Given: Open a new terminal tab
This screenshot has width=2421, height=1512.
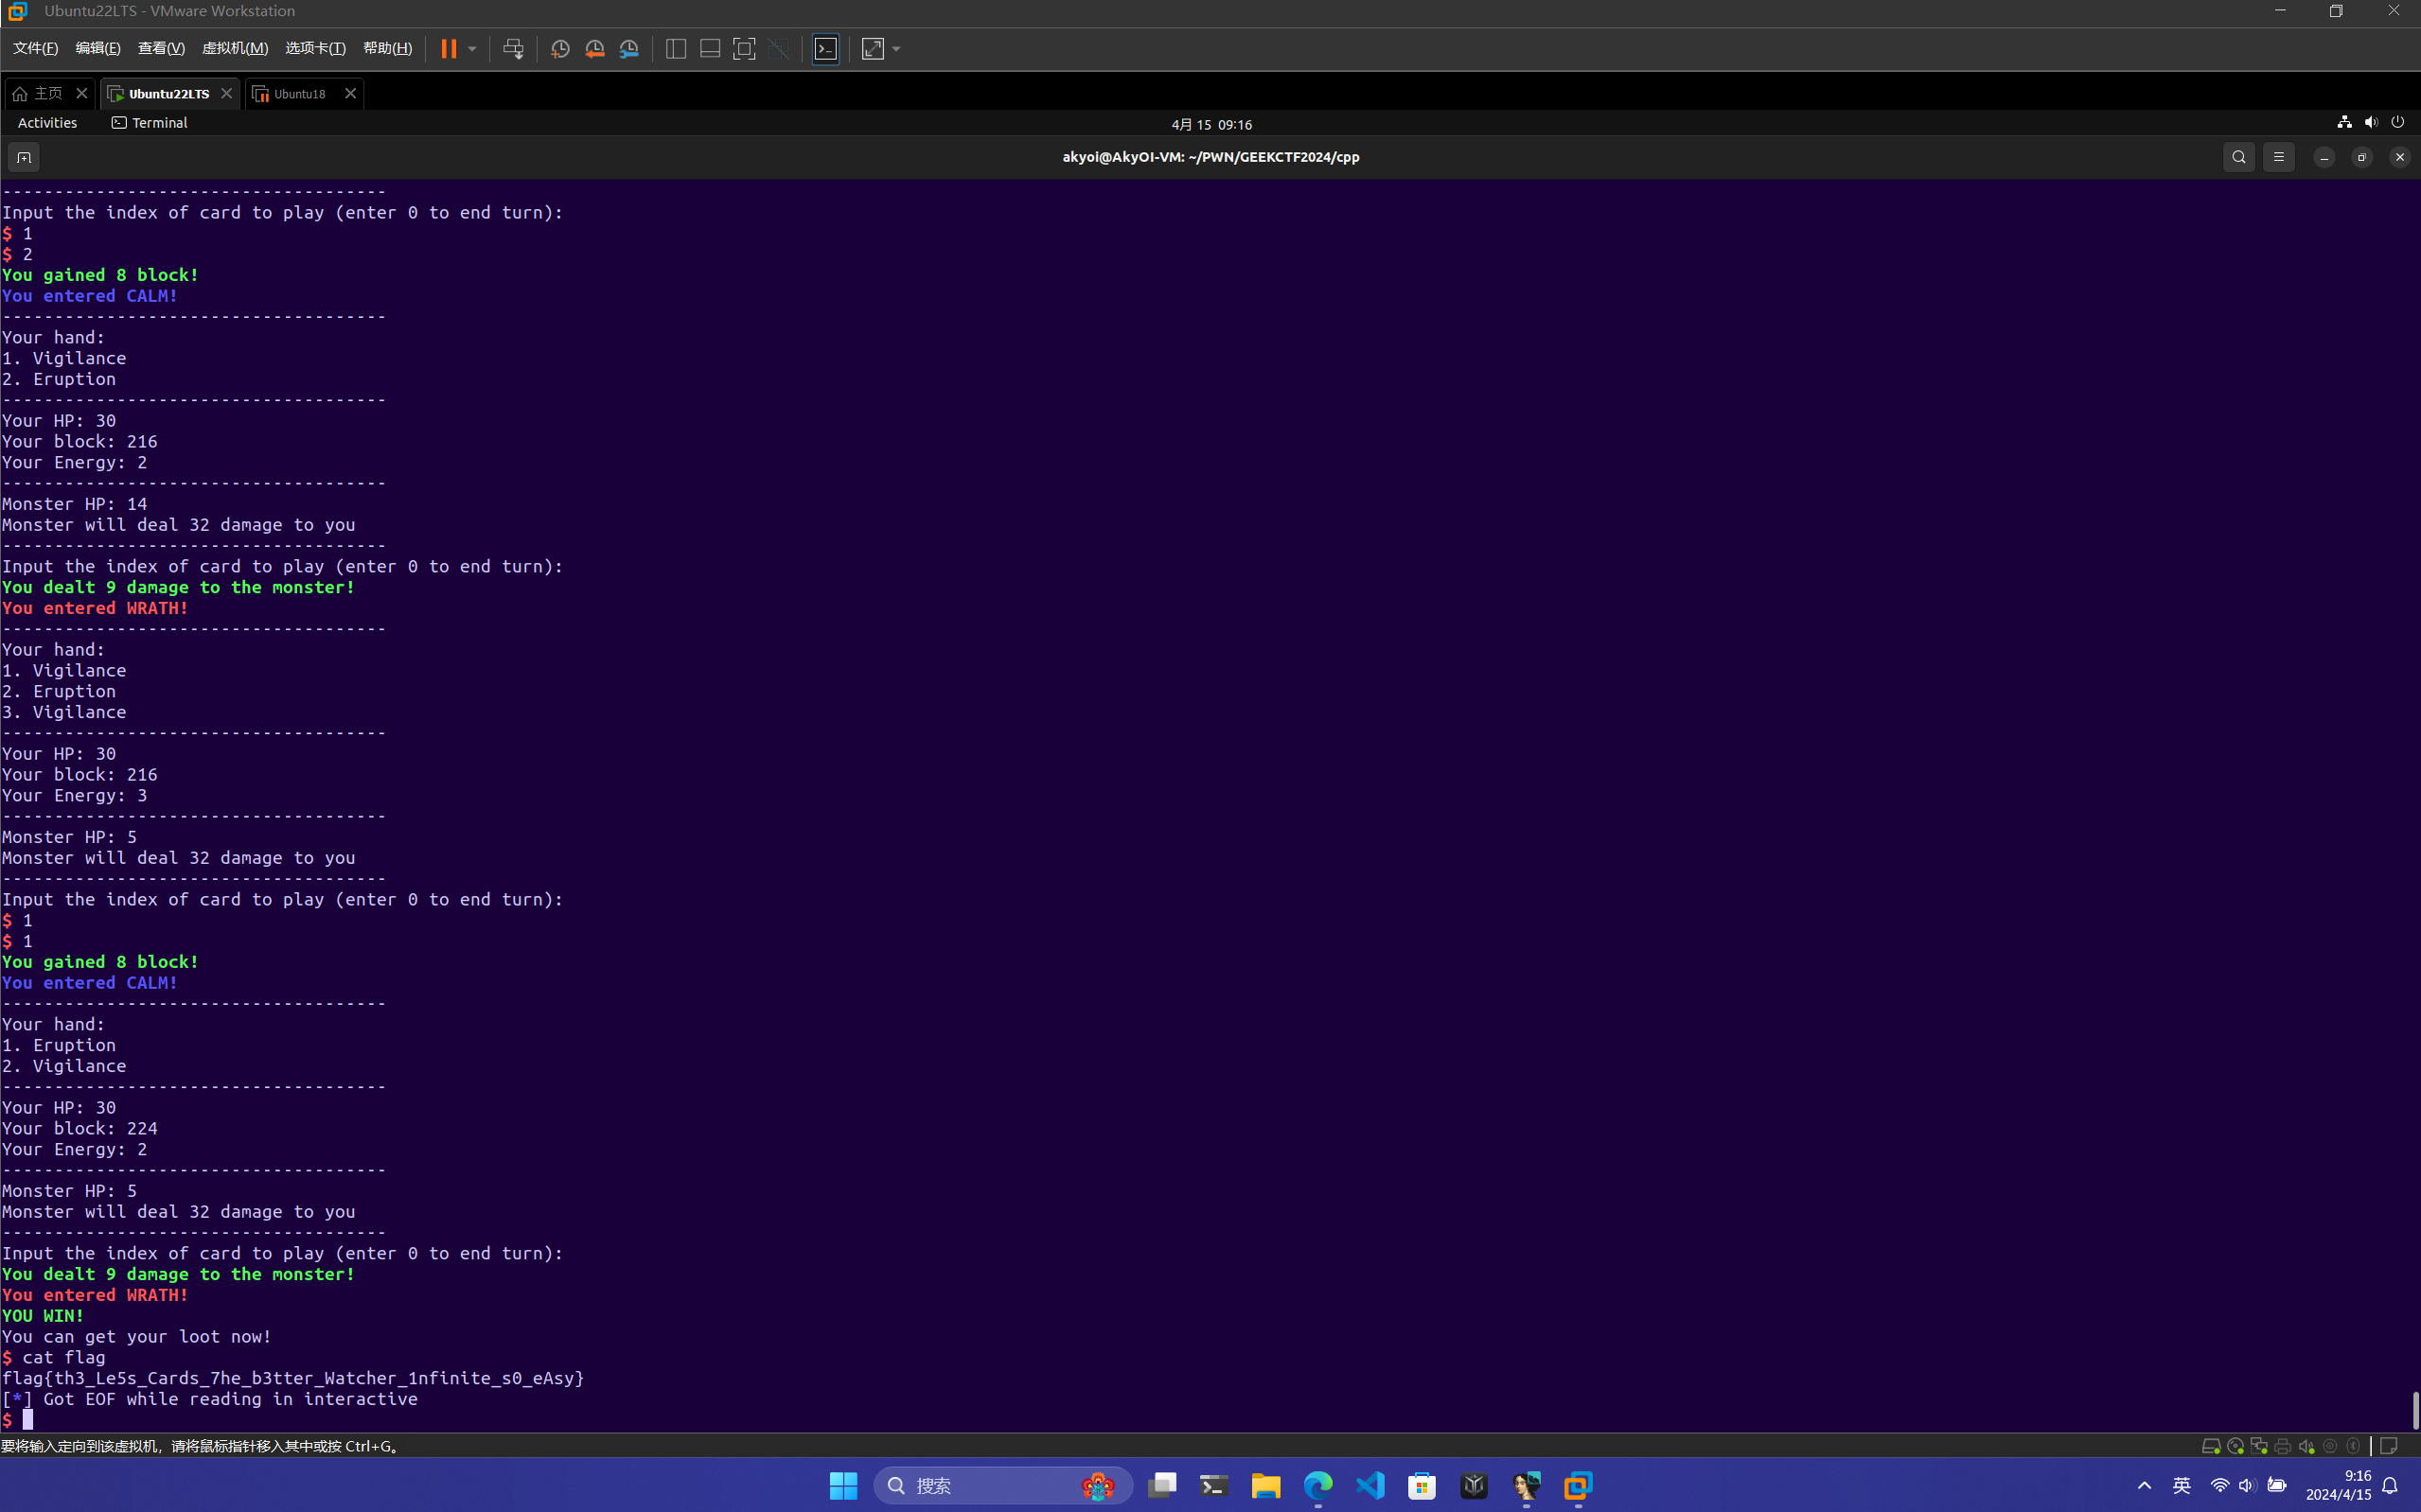Looking at the screenshot, I should (x=24, y=157).
